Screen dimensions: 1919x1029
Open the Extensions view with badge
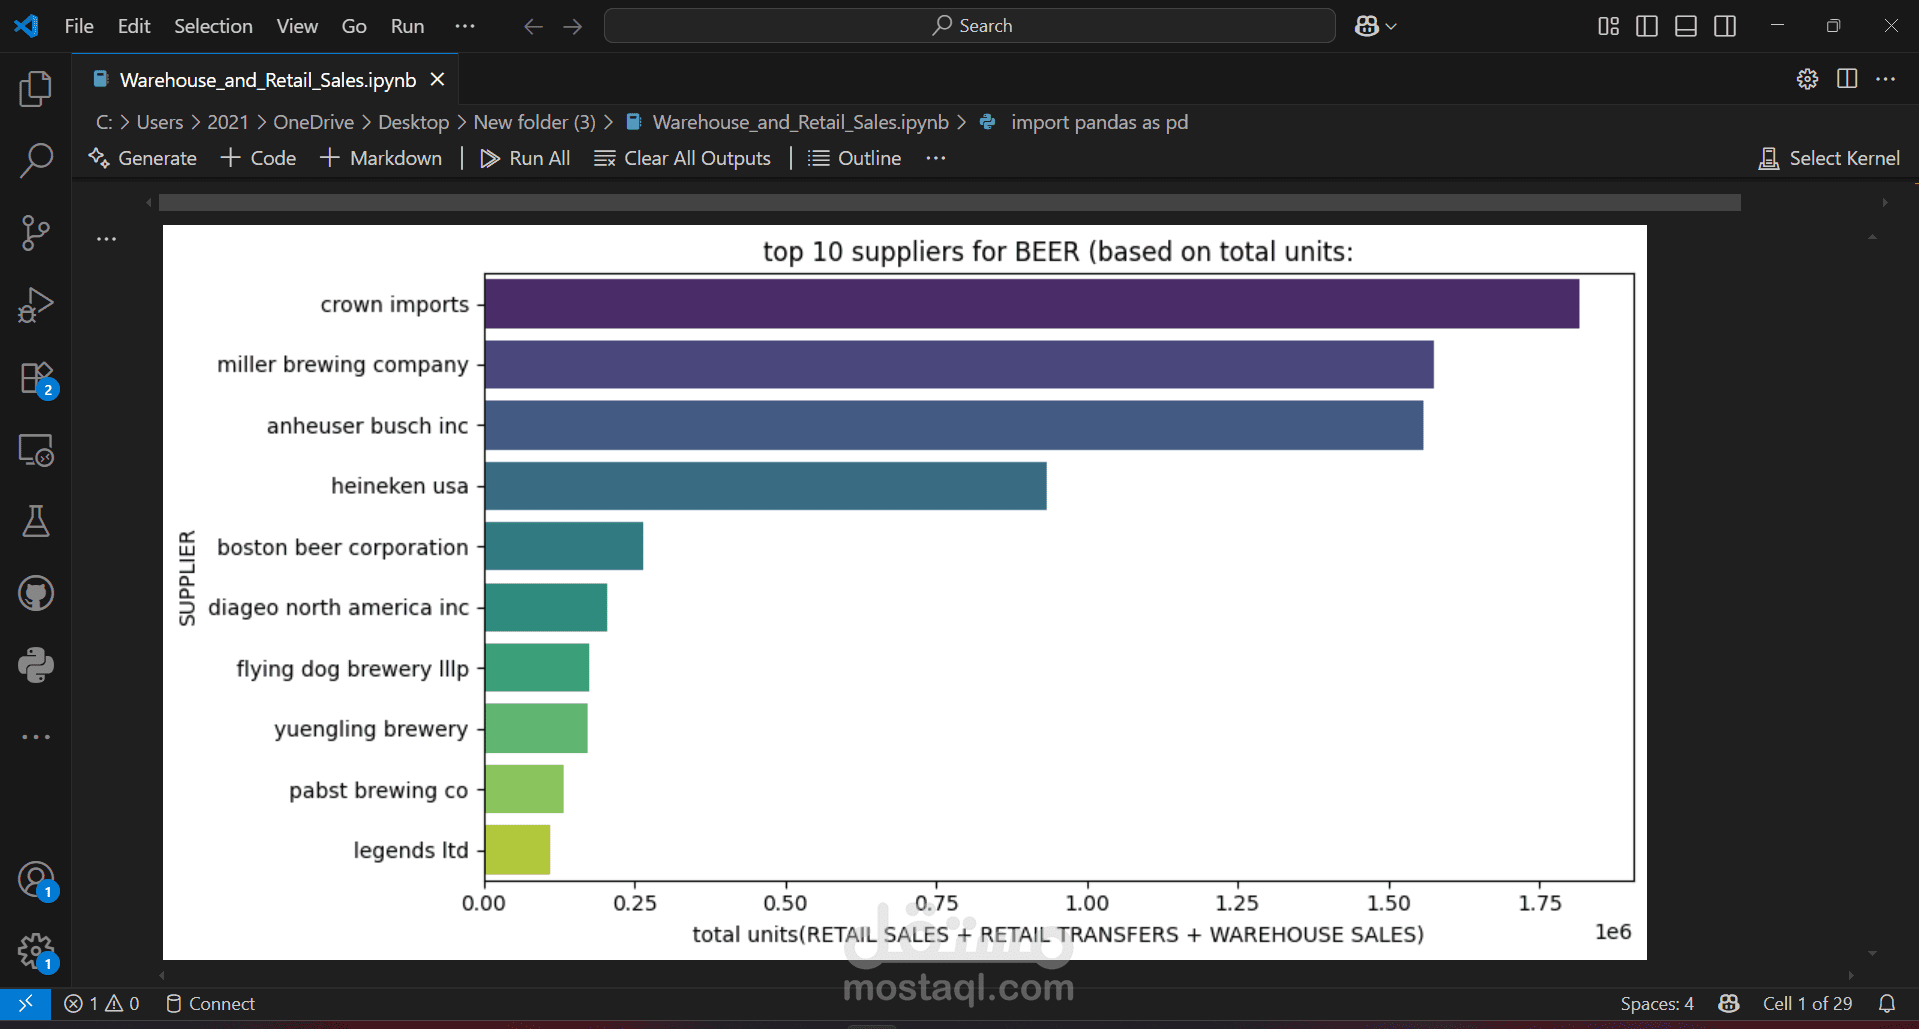click(x=38, y=379)
